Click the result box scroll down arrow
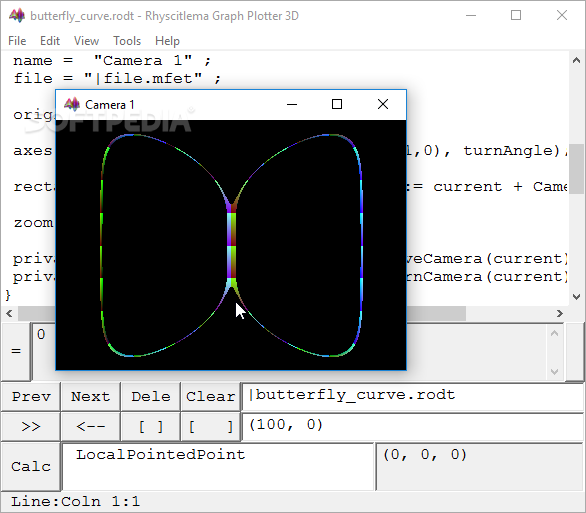The width and height of the screenshot is (586, 513). tap(555, 371)
